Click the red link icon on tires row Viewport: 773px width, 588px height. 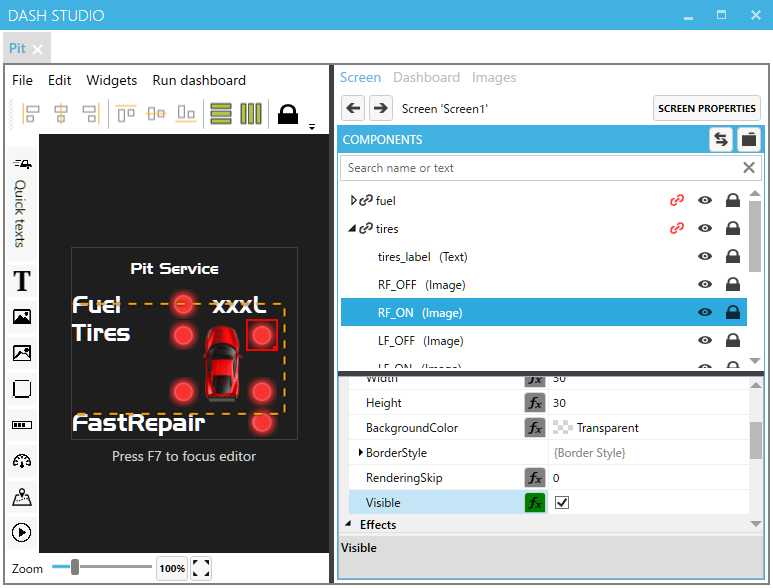(x=677, y=228)
